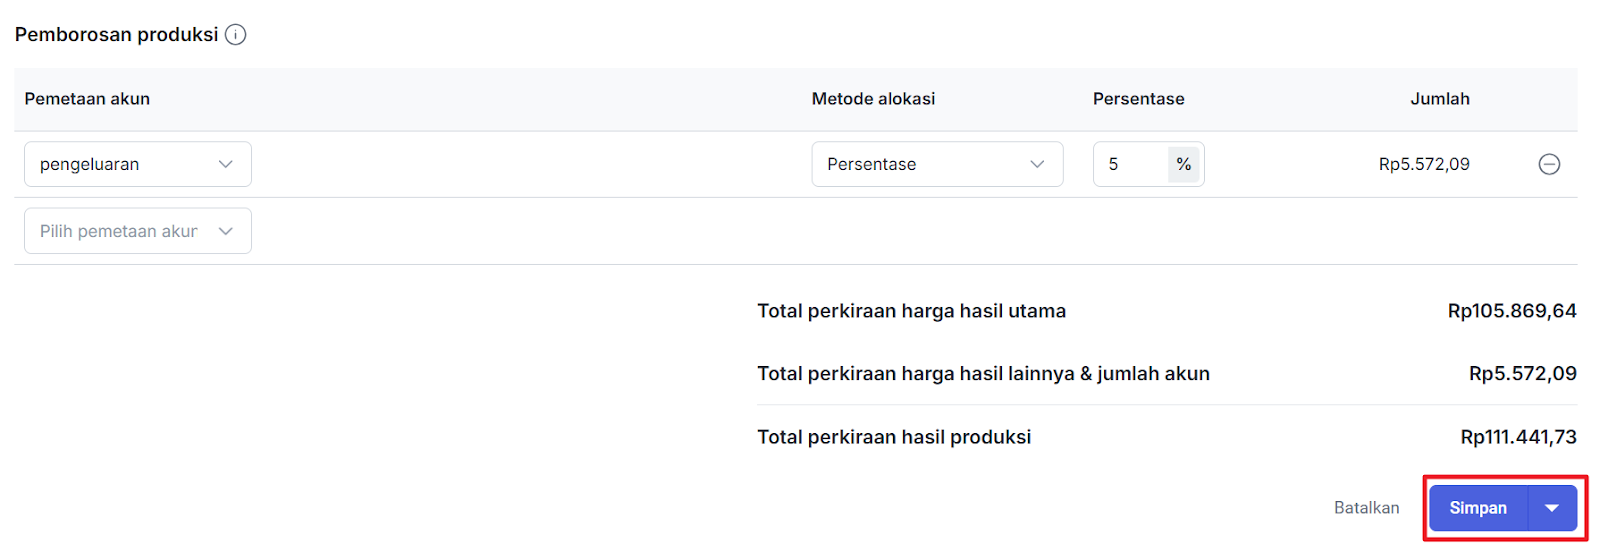Open the Pilih pemetaan akun dropdown
This screenshot has height=552, width=1600.
click(138, 231)
